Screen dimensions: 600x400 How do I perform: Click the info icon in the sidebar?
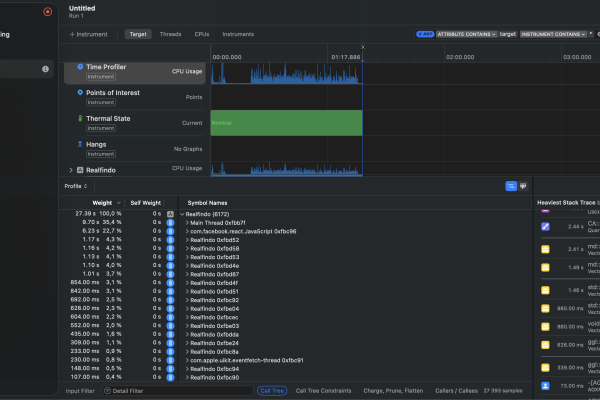point(46,69)
